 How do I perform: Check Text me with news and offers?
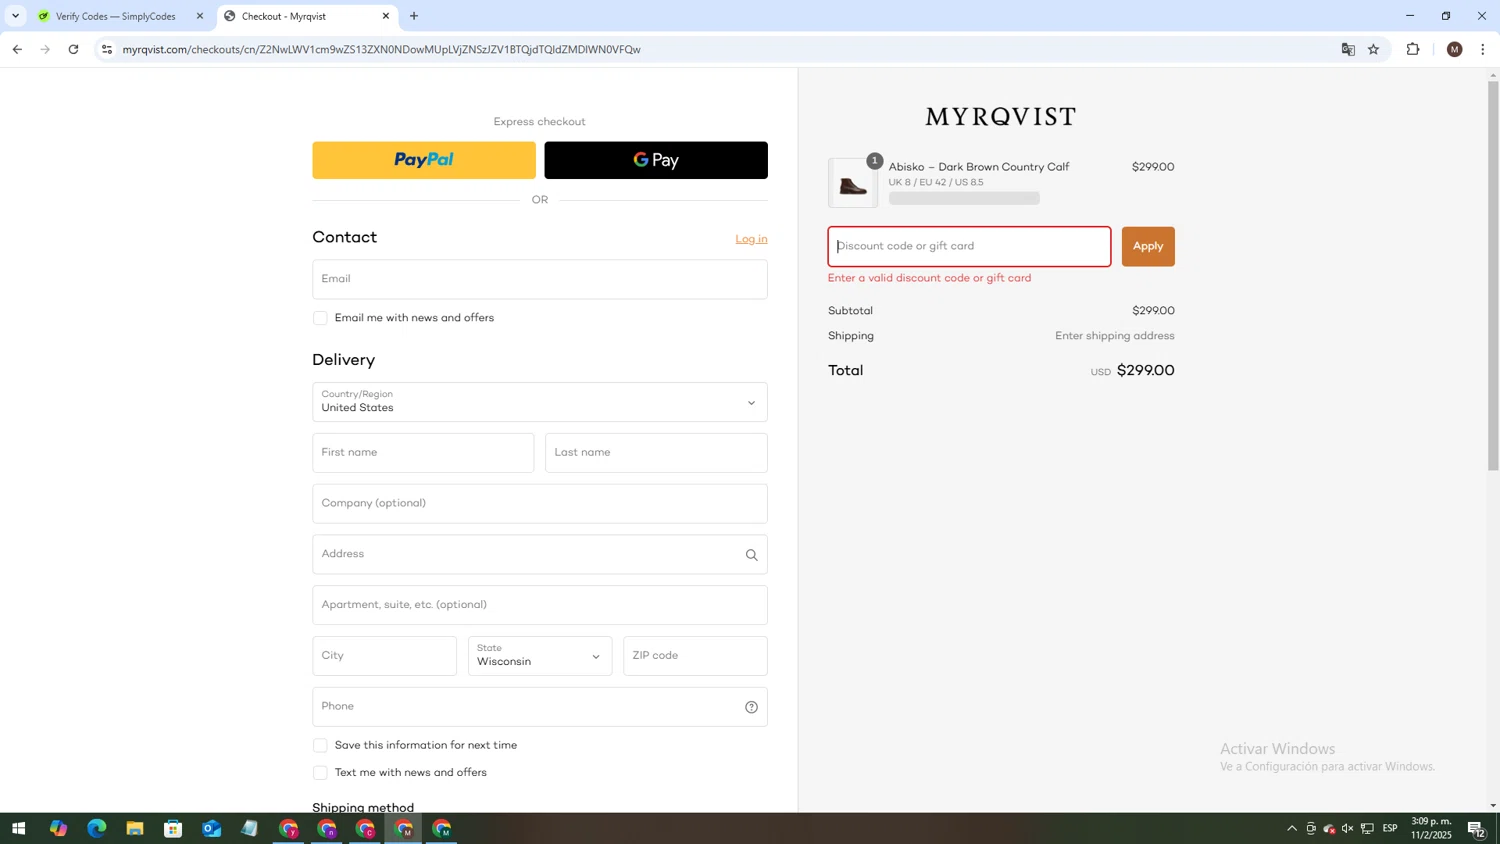pos(320,773)
